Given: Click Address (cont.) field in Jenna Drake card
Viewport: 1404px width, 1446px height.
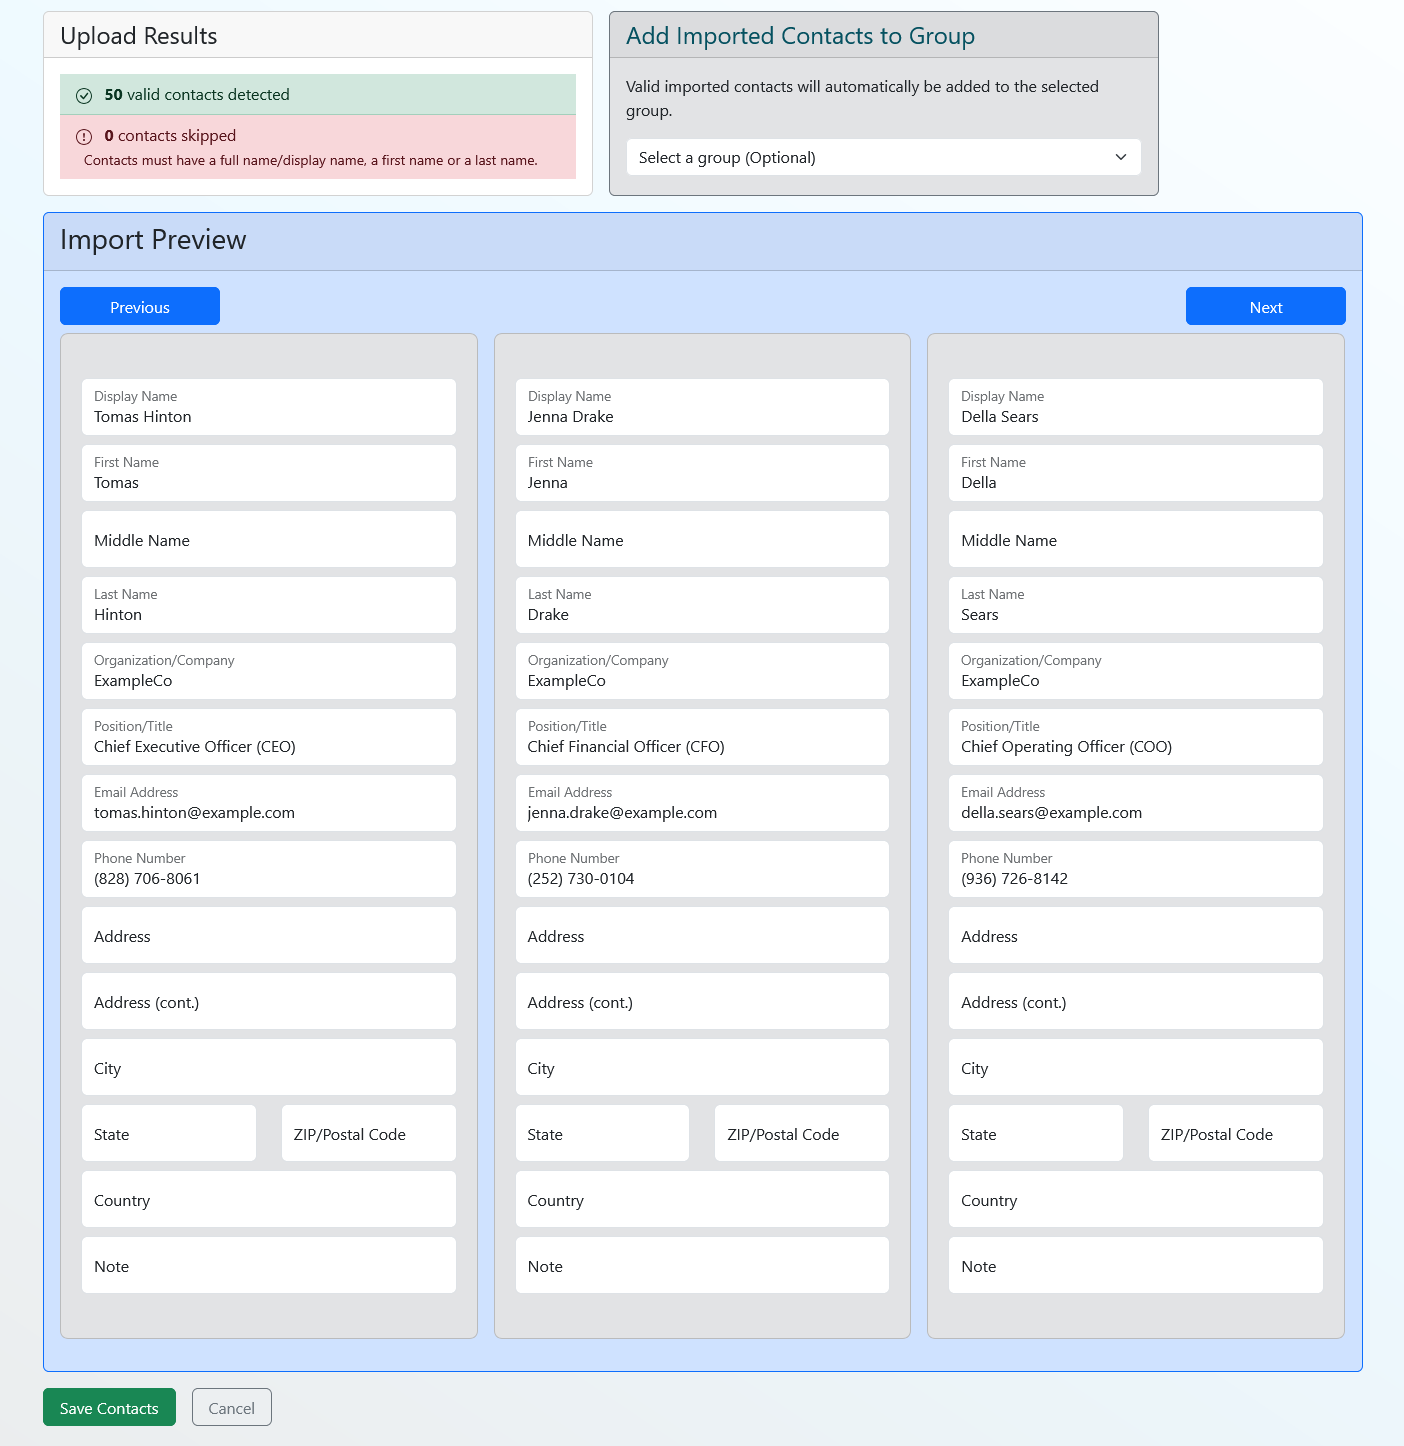Looking at the screenshot, I should [702, 1001].
